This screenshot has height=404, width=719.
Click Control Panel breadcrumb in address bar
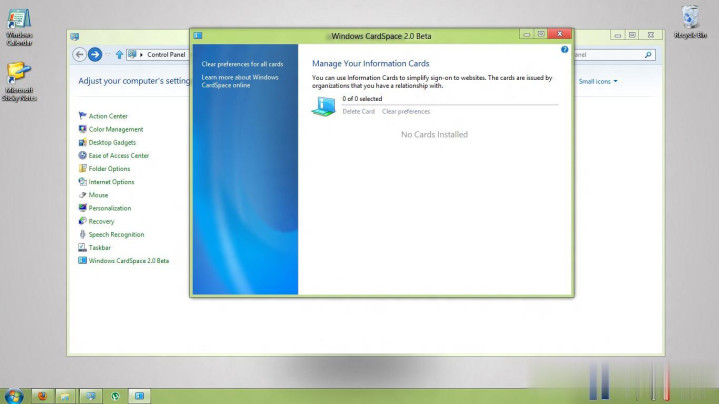click(166, 55)
